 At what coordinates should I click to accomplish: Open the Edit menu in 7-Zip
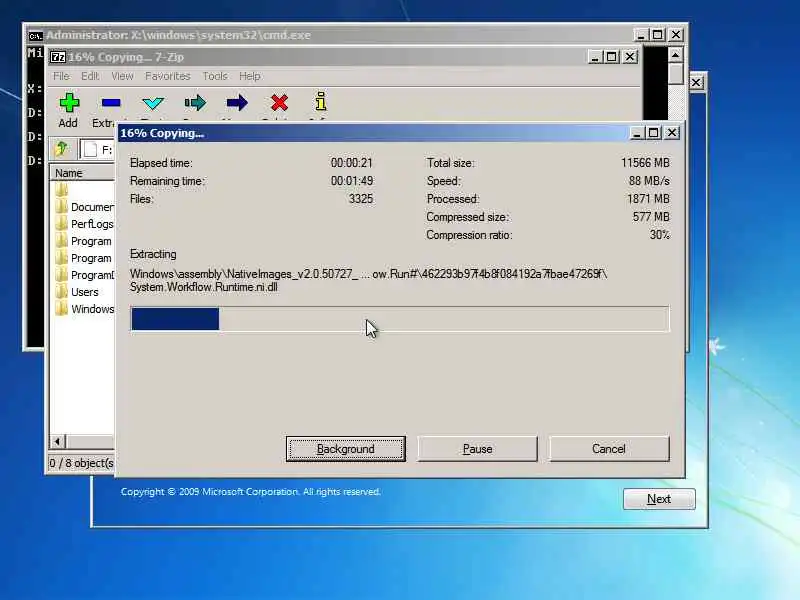(x=90, y=76)
